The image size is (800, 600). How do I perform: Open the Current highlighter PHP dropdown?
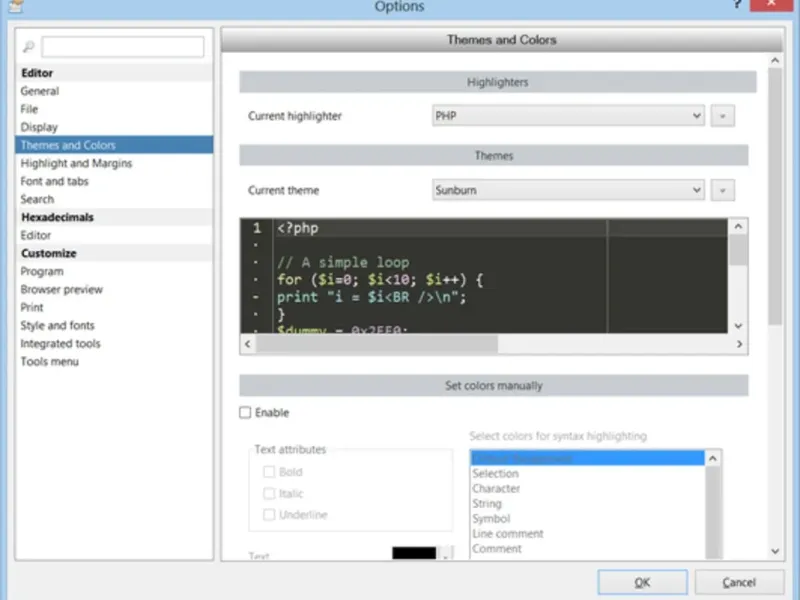568,116
